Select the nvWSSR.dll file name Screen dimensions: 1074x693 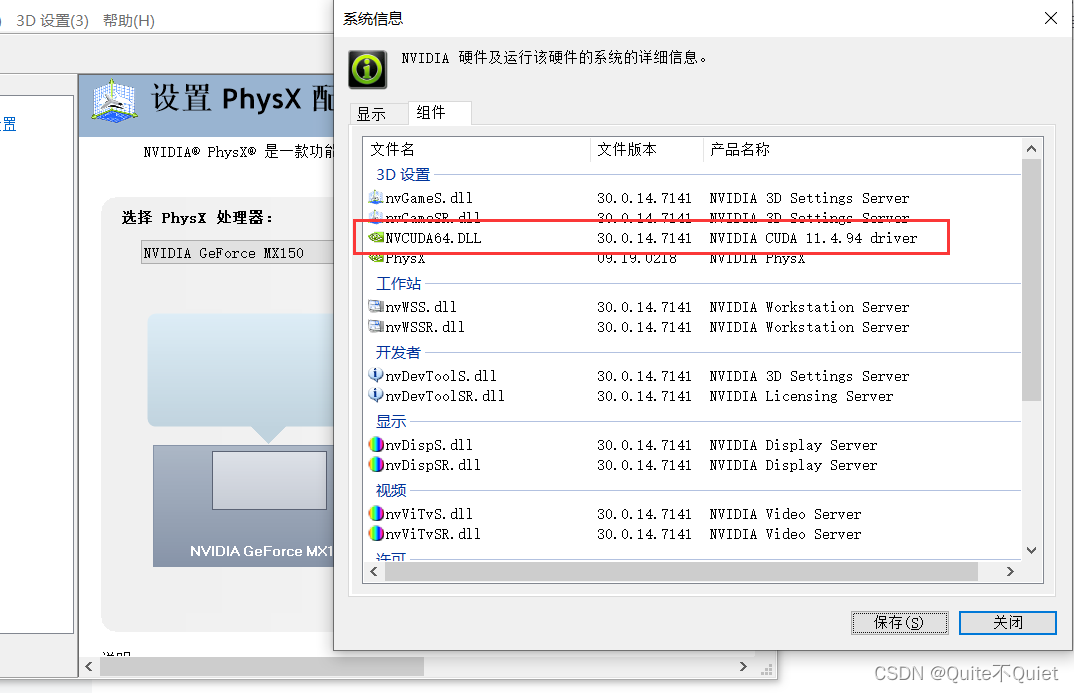click(x=425, y=327)
